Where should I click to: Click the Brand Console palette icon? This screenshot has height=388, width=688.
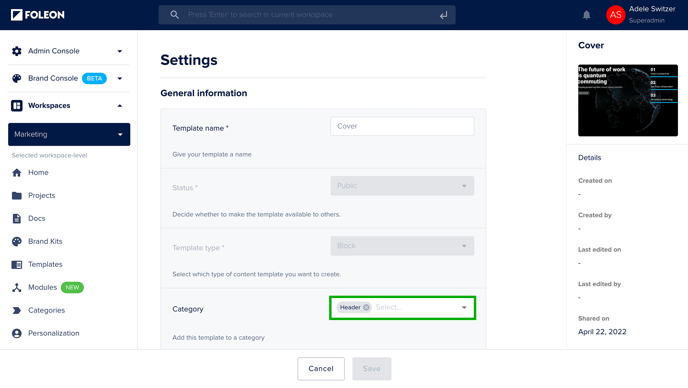[x=17, y=79]
